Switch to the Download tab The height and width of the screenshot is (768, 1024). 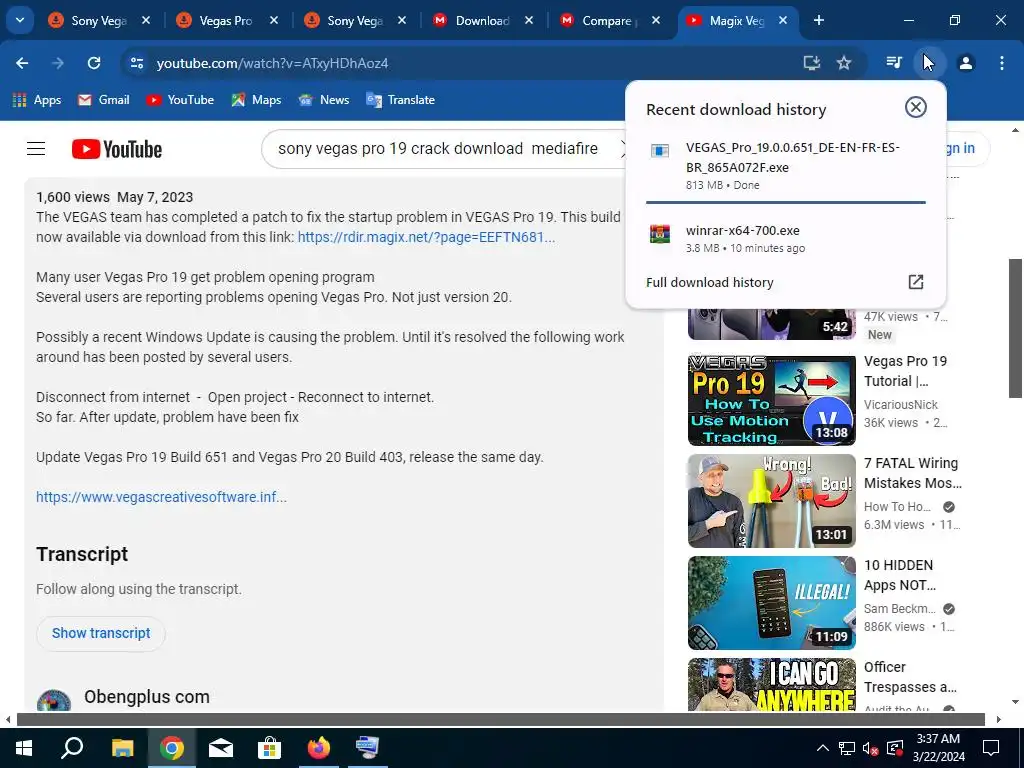tap(483, 20)
